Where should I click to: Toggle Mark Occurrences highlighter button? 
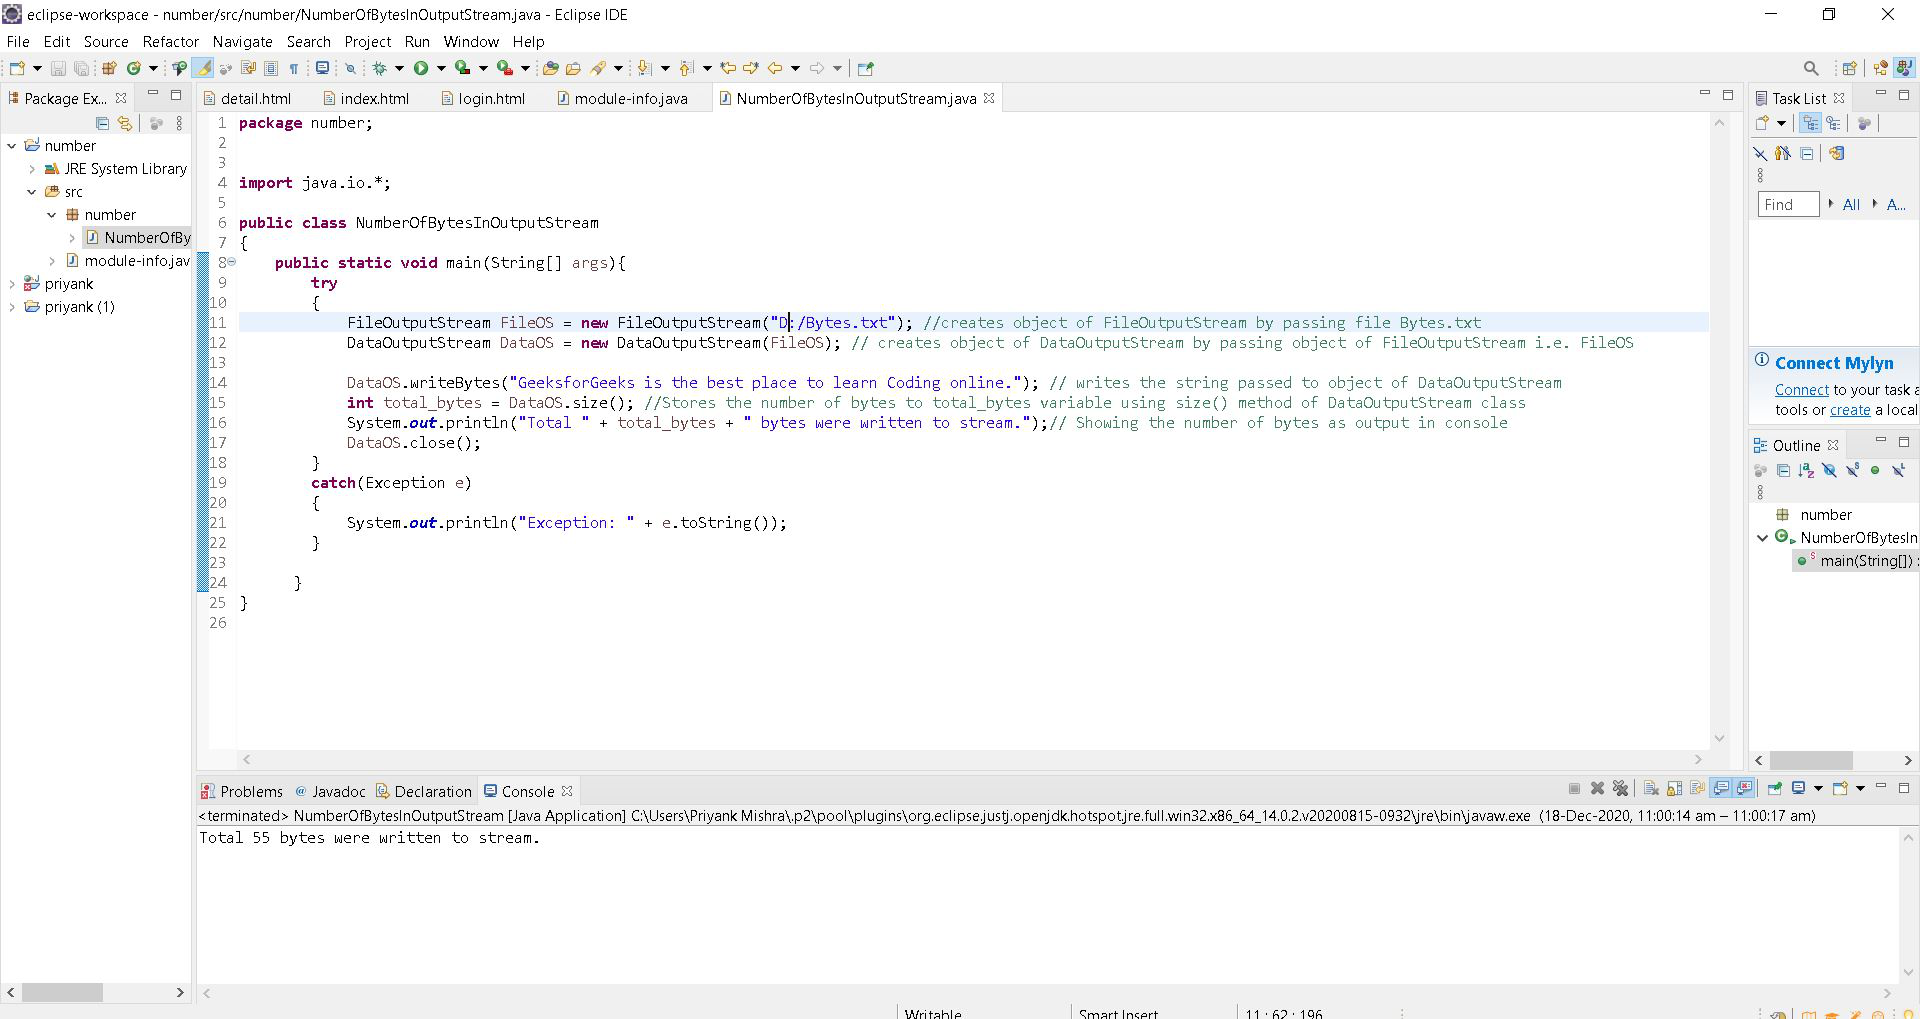[202, 68]
